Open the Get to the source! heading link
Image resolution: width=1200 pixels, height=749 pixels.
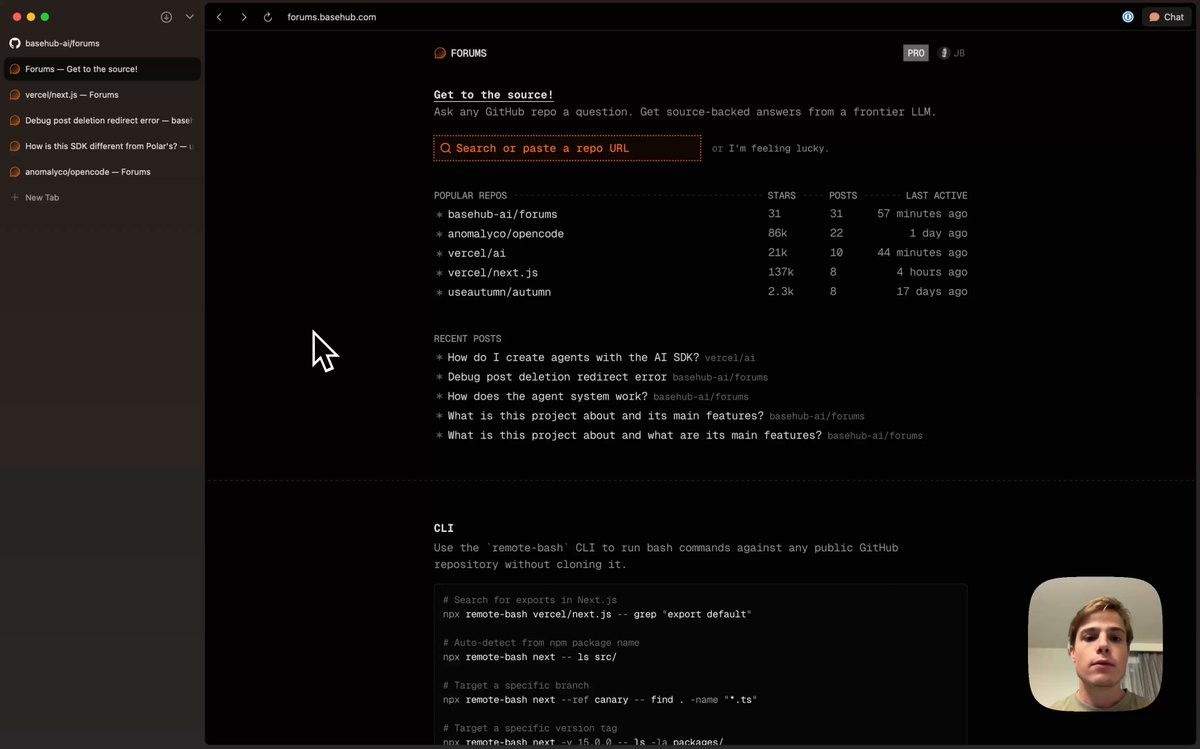pyautogui.click(x=493, y=95)
